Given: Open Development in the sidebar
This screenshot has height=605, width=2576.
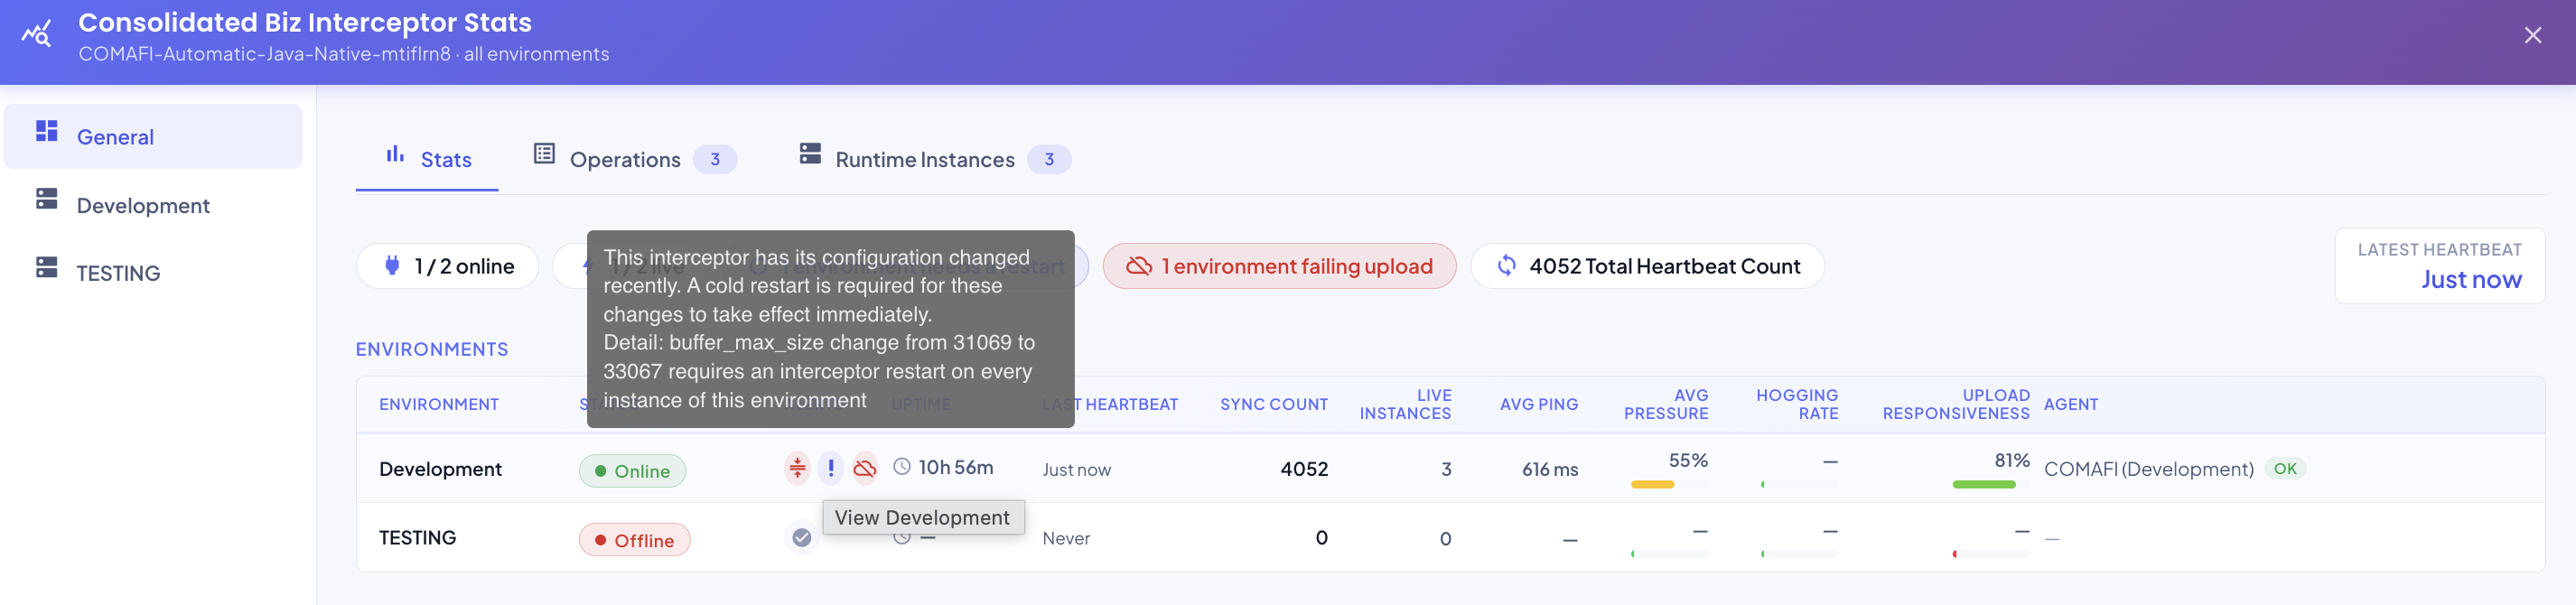Looking at the screenshot, I should click(x=153, y=205).
